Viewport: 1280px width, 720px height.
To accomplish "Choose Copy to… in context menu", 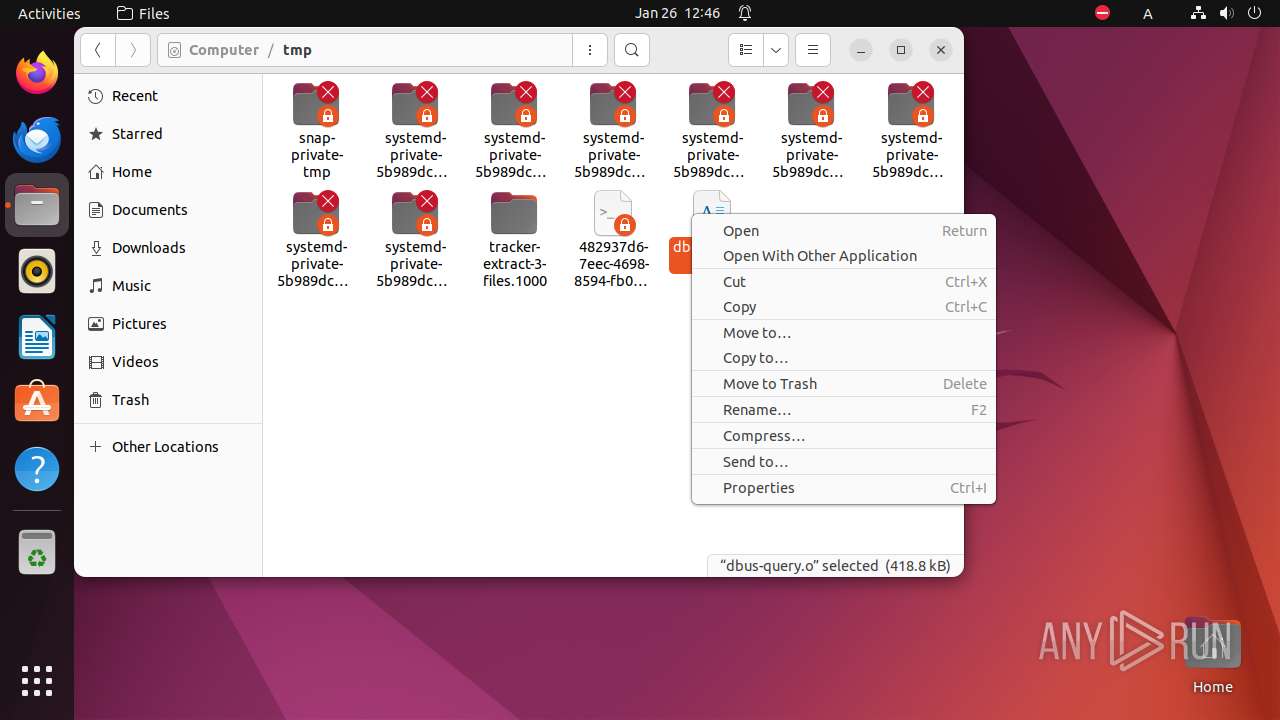I will [843, 358].
